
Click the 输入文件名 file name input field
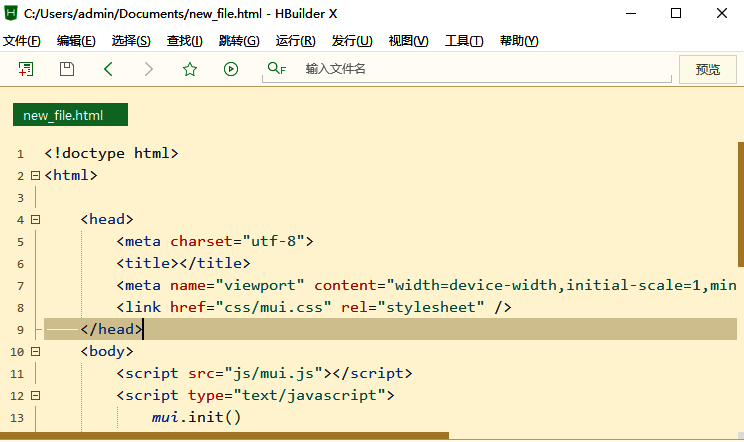pyautogui.click(x=480, y=69)
